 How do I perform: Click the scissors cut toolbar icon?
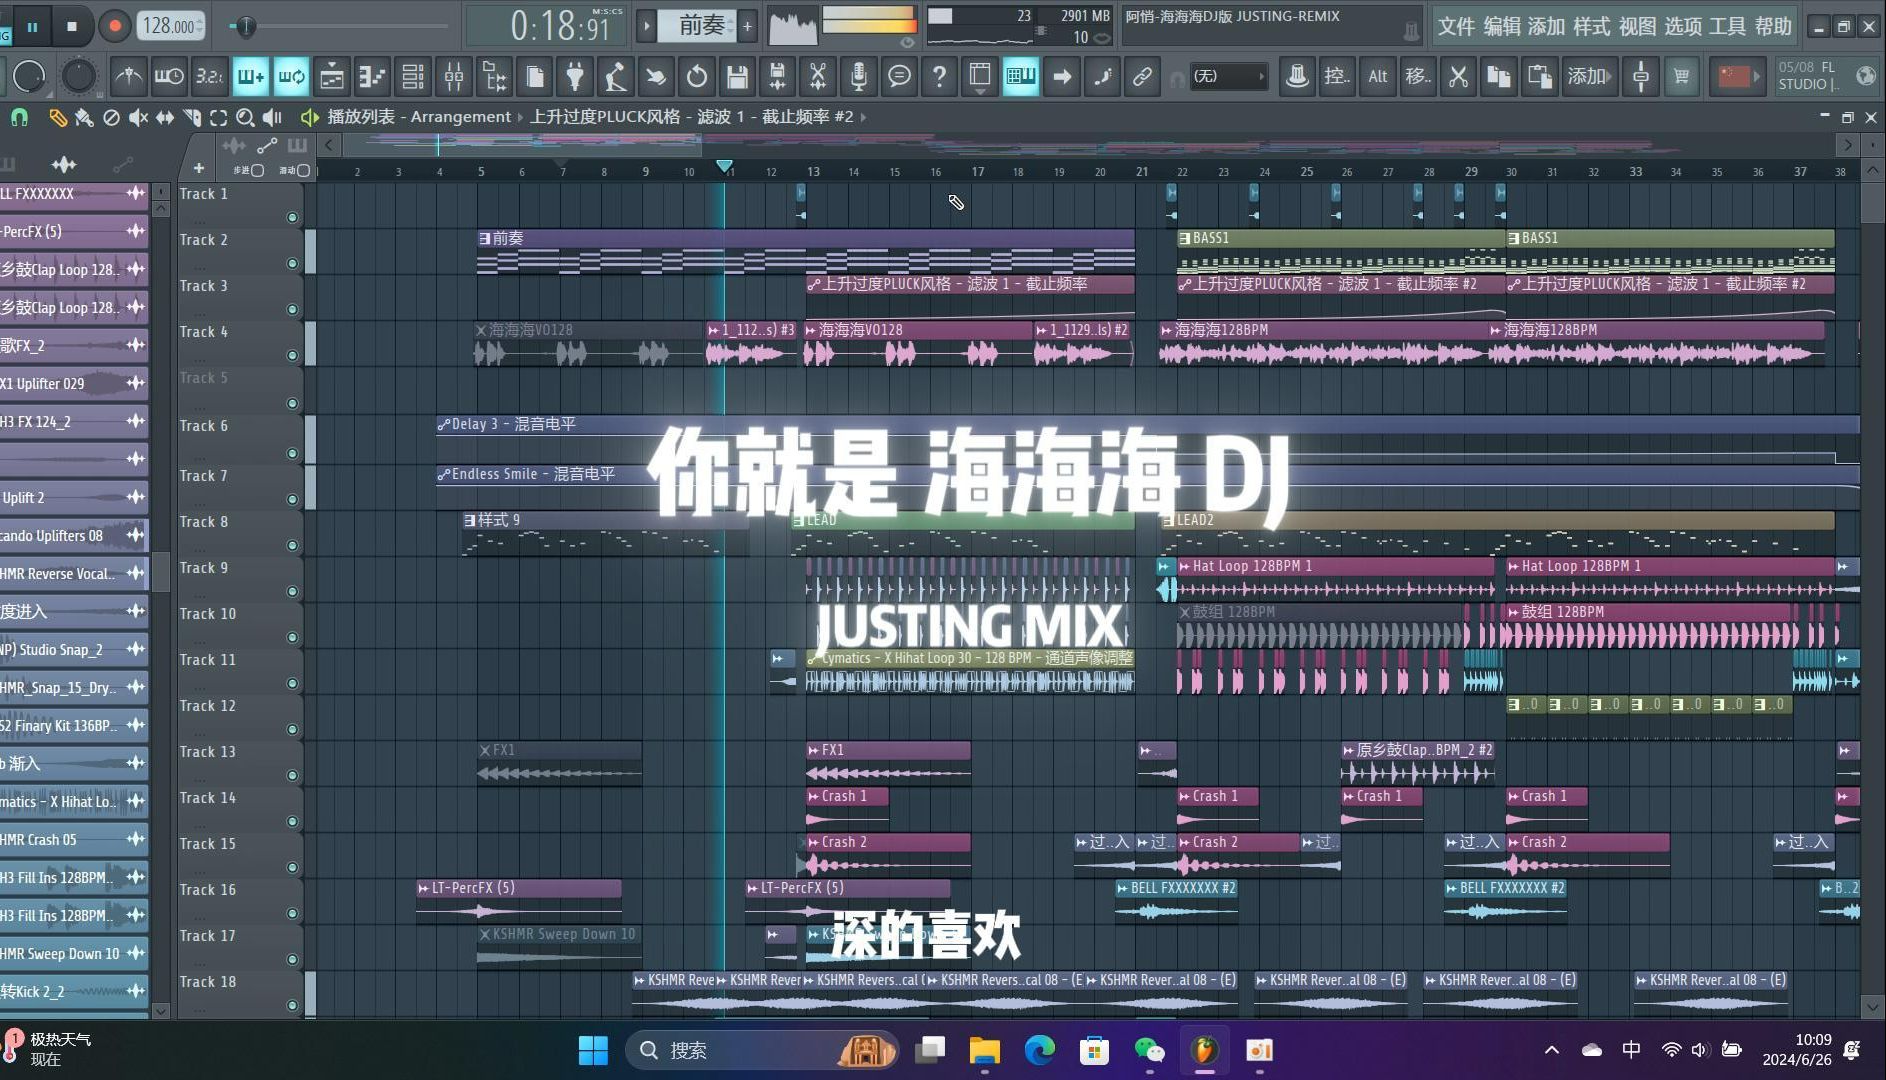(1458, 76)
